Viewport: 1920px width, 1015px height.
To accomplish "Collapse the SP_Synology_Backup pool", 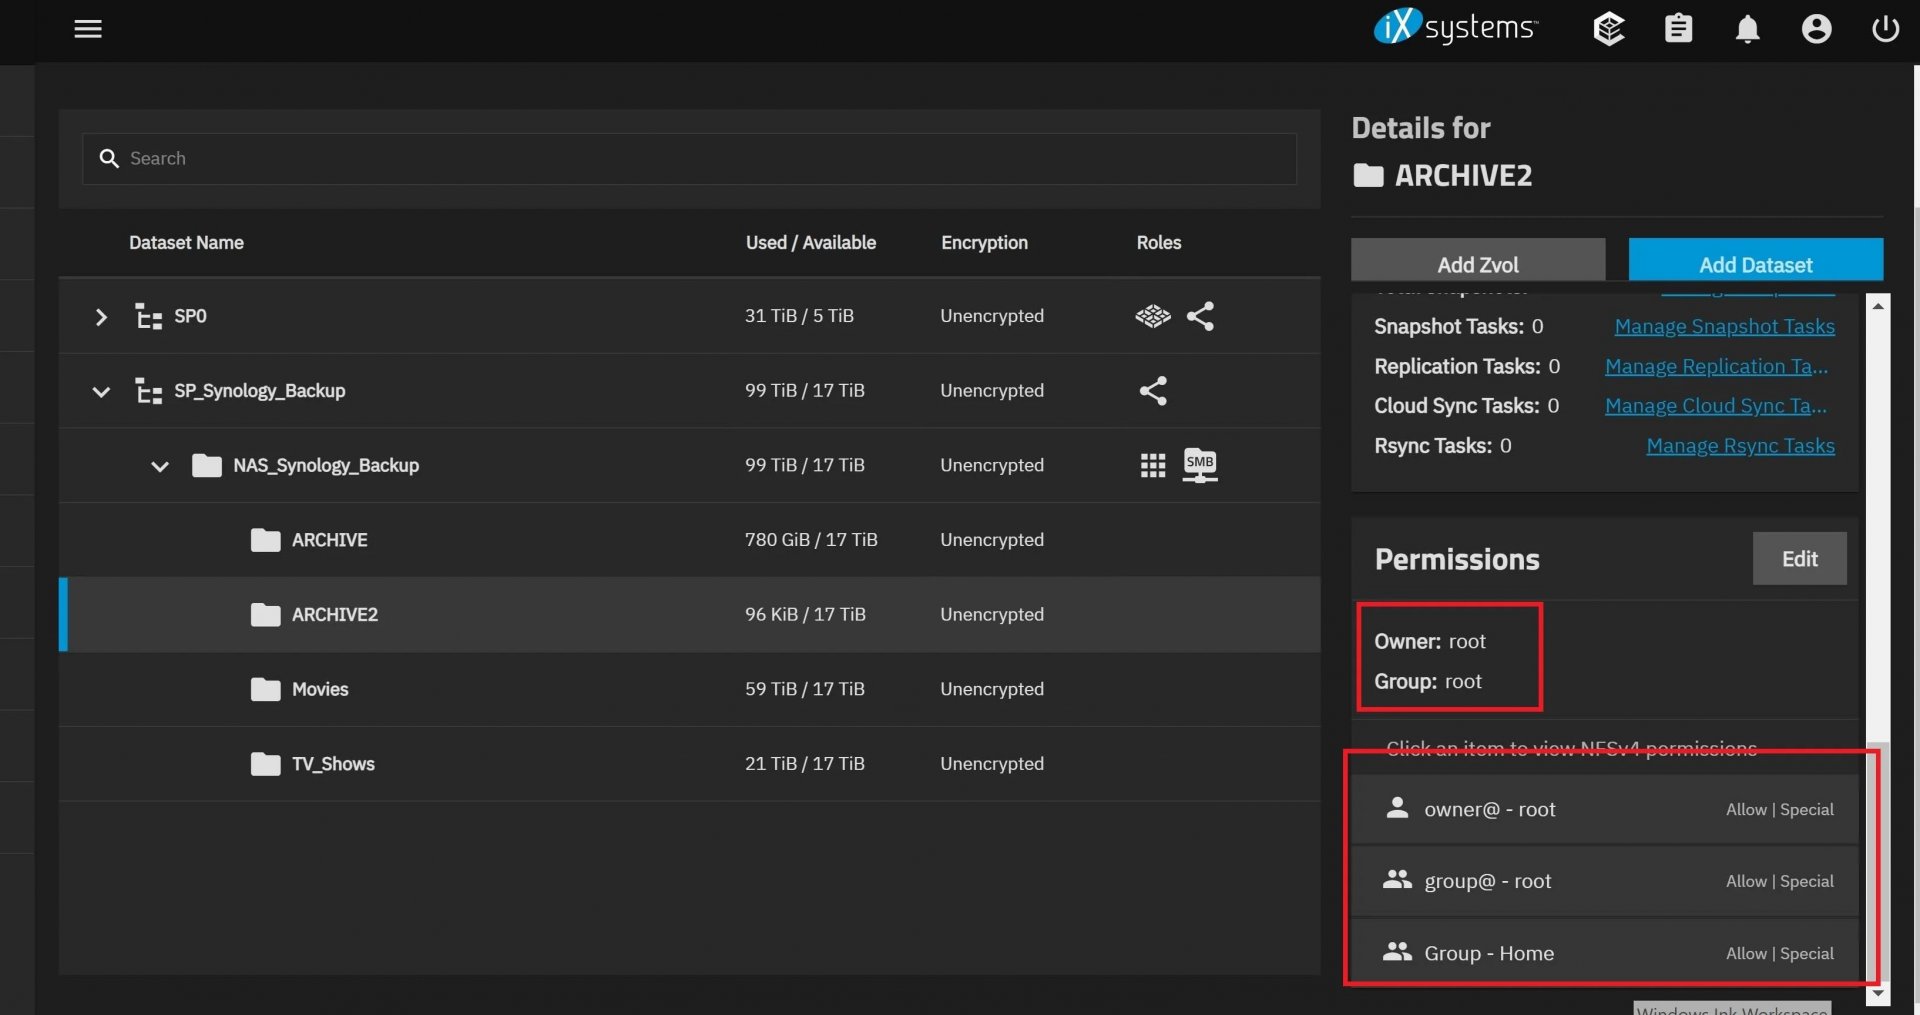I will tap(101, 391).
